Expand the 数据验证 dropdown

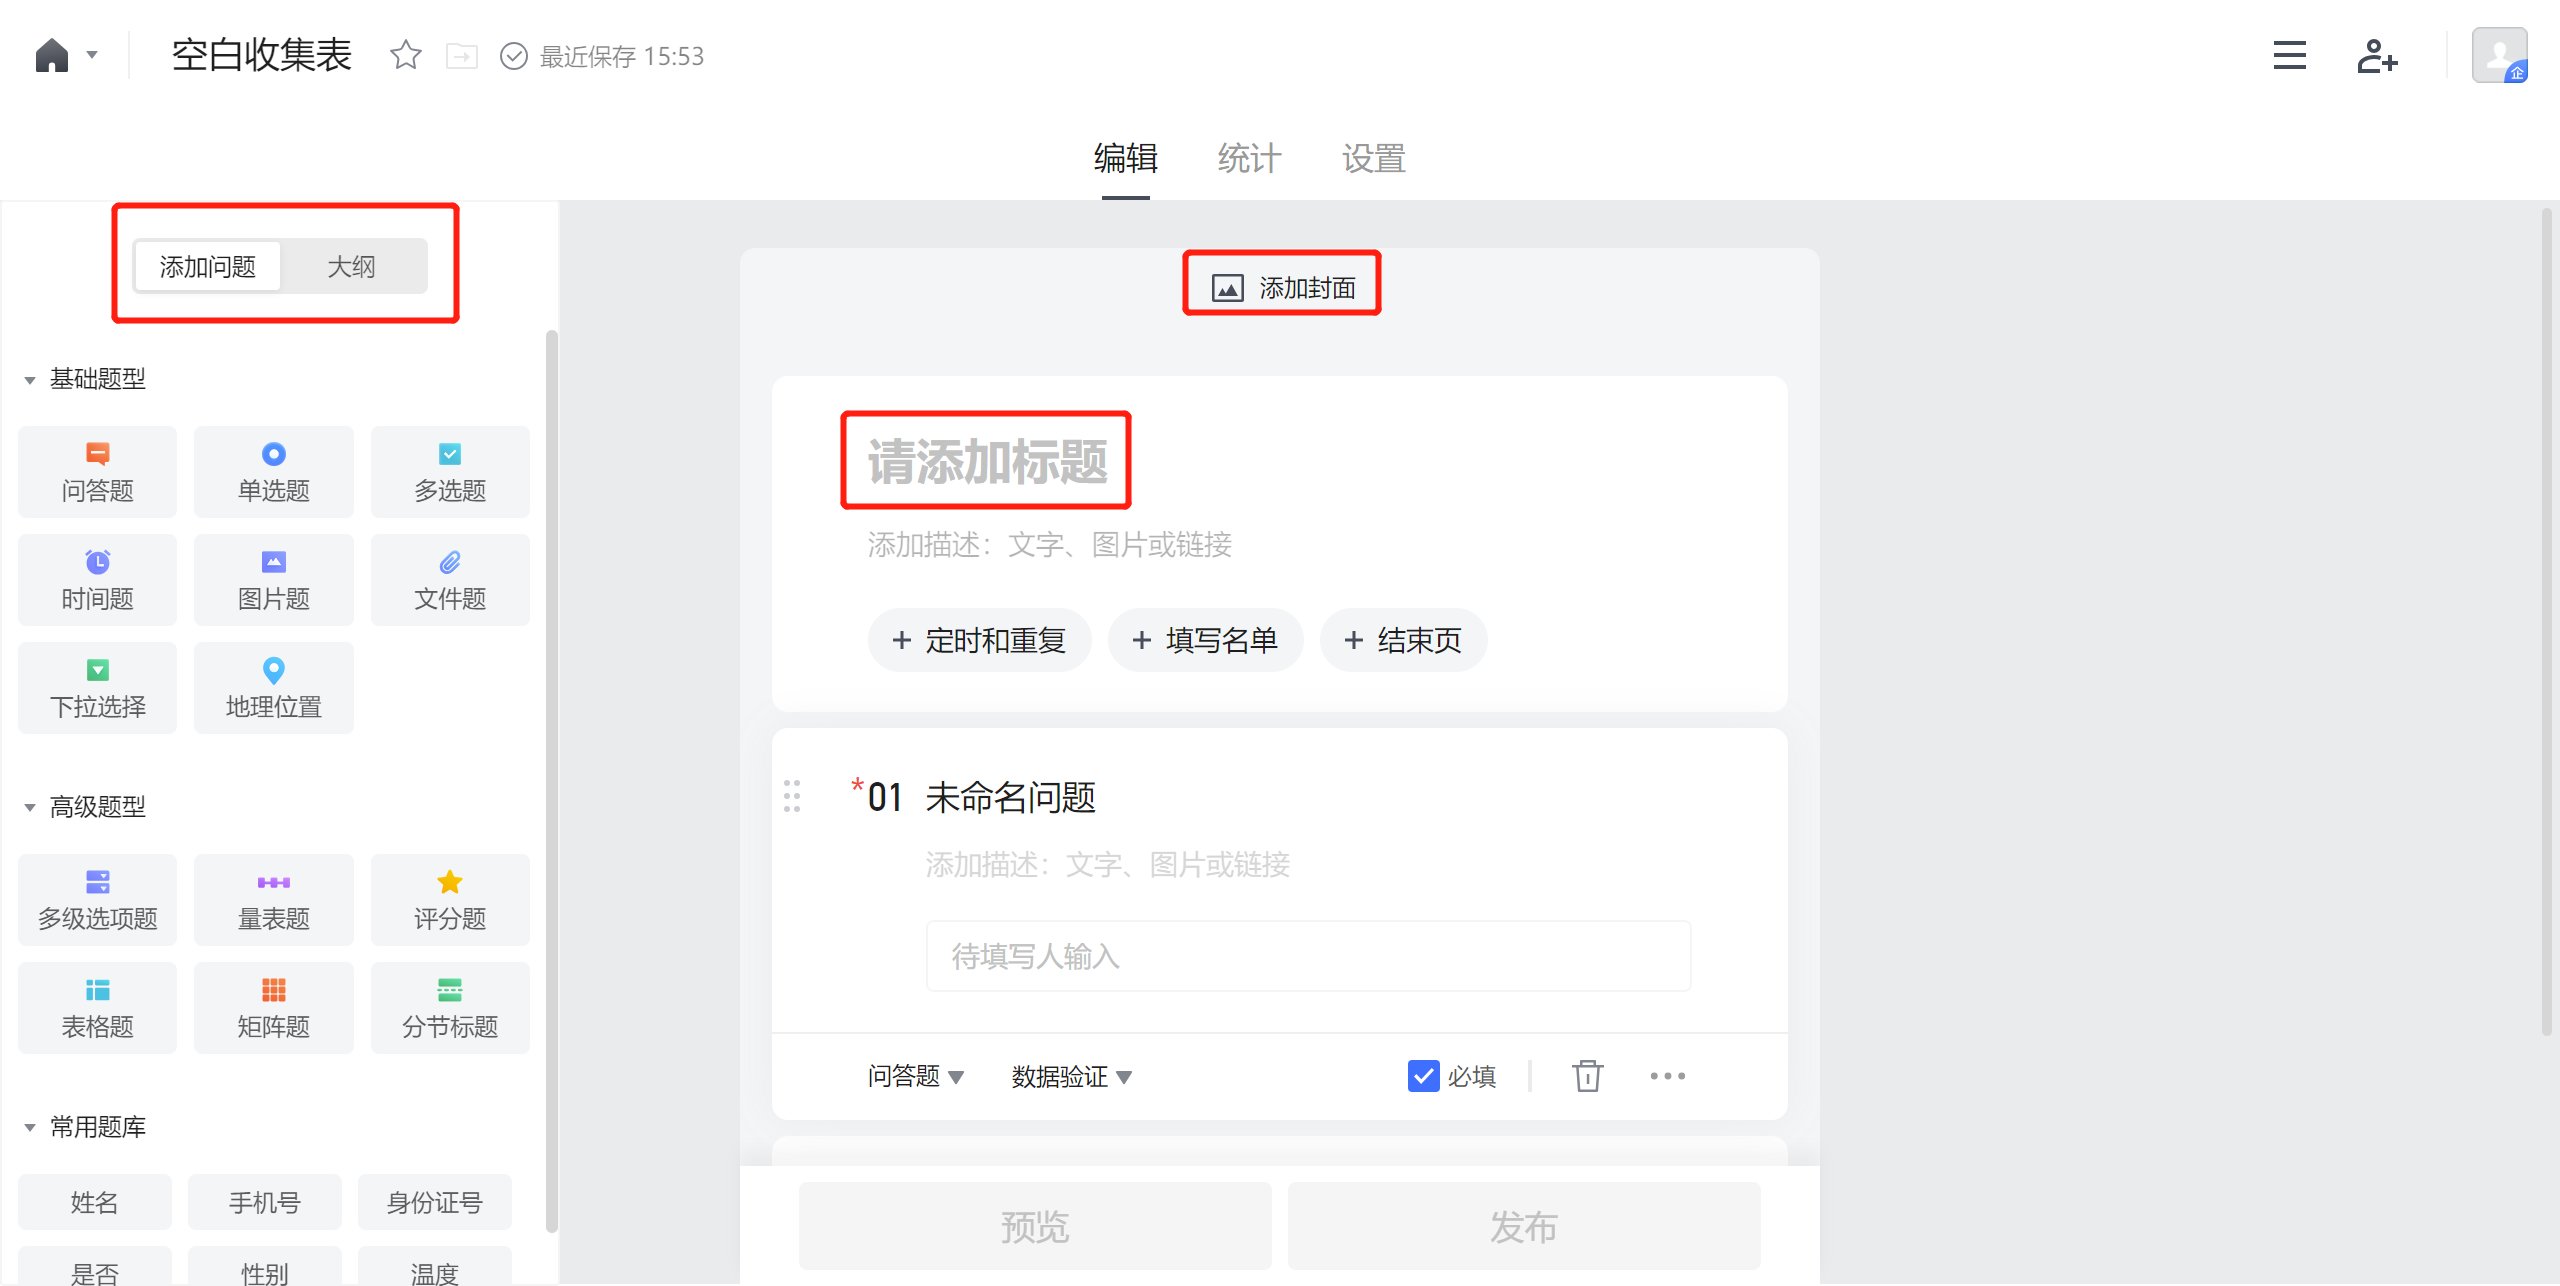[x=1071, y=1076]
